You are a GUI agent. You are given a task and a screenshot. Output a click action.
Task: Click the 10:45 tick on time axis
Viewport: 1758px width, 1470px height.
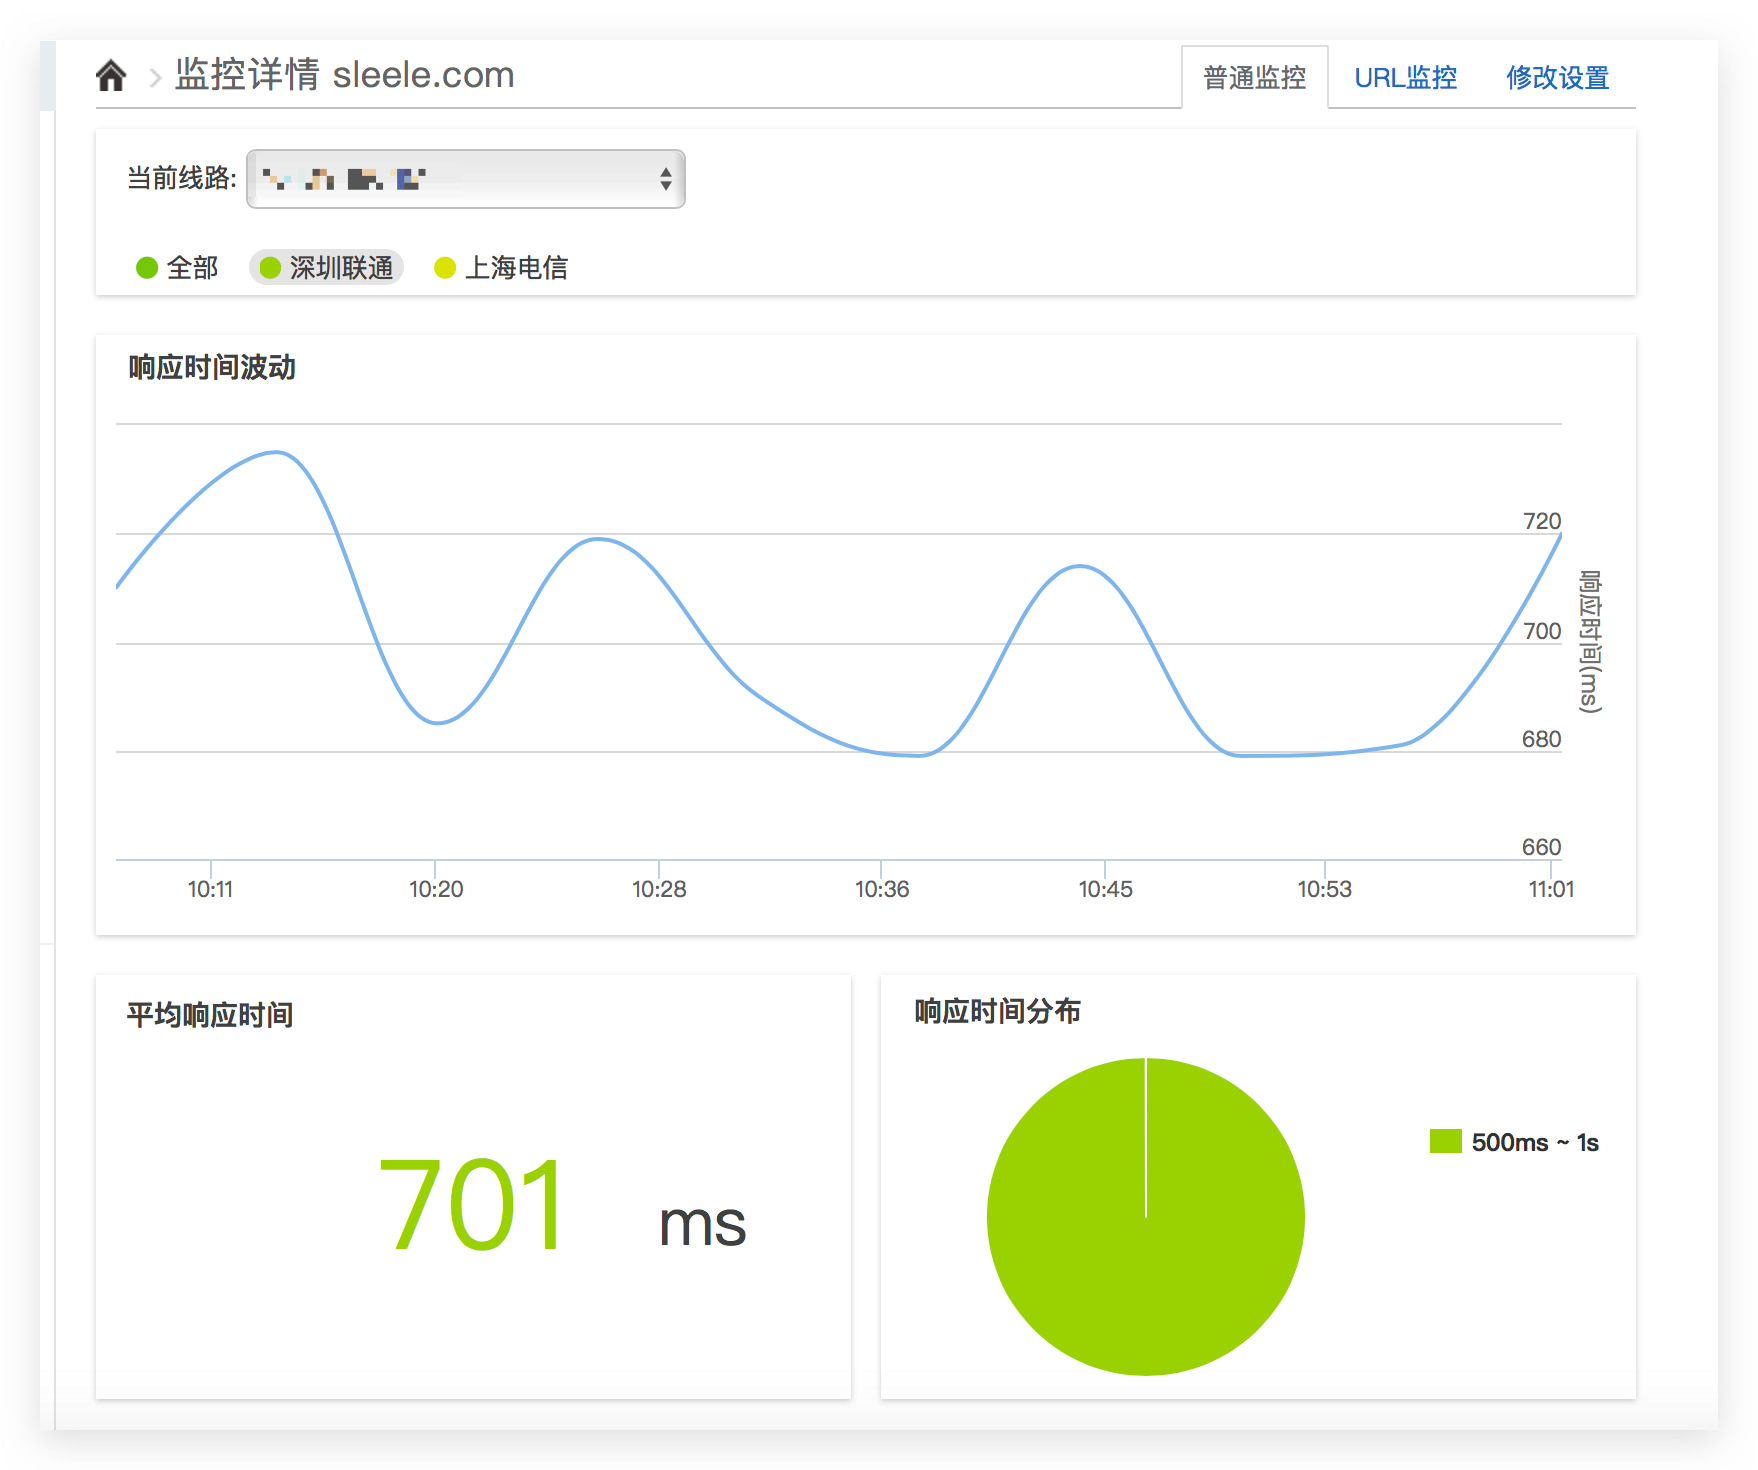[1105, 888]
